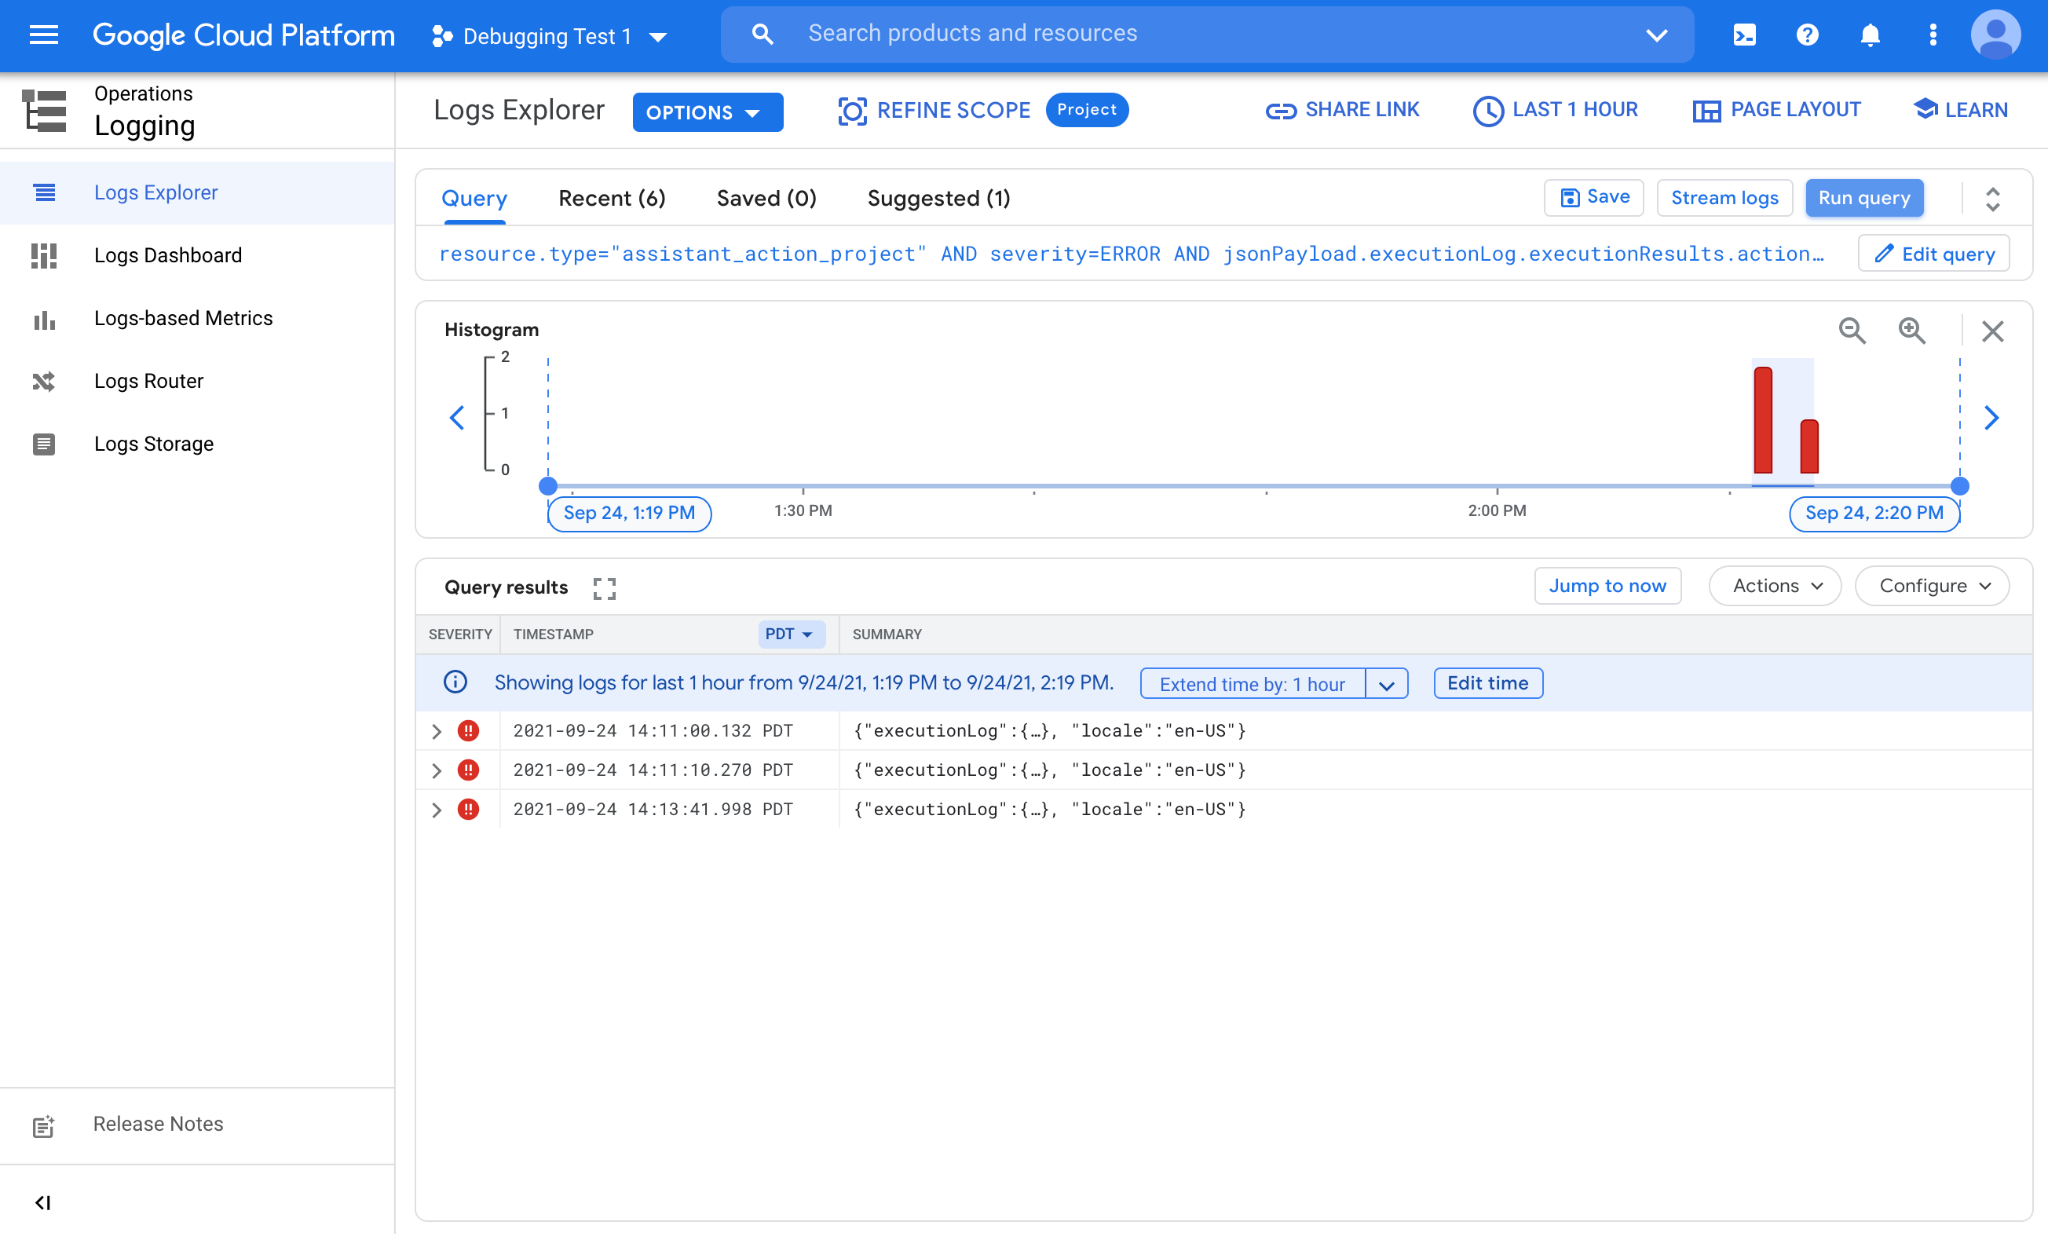This screenshot has width=2048, height=1234.
Task: Click the Run query button
Action: [1863, 198]
